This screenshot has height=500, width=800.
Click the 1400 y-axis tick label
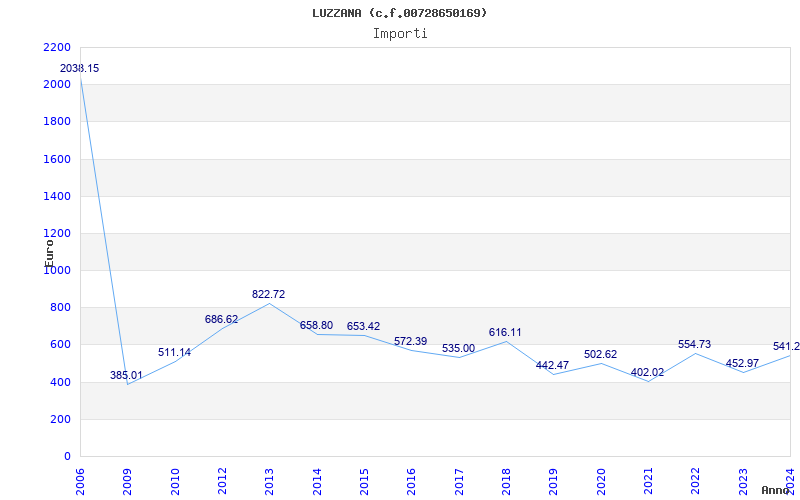coord(57,196)
